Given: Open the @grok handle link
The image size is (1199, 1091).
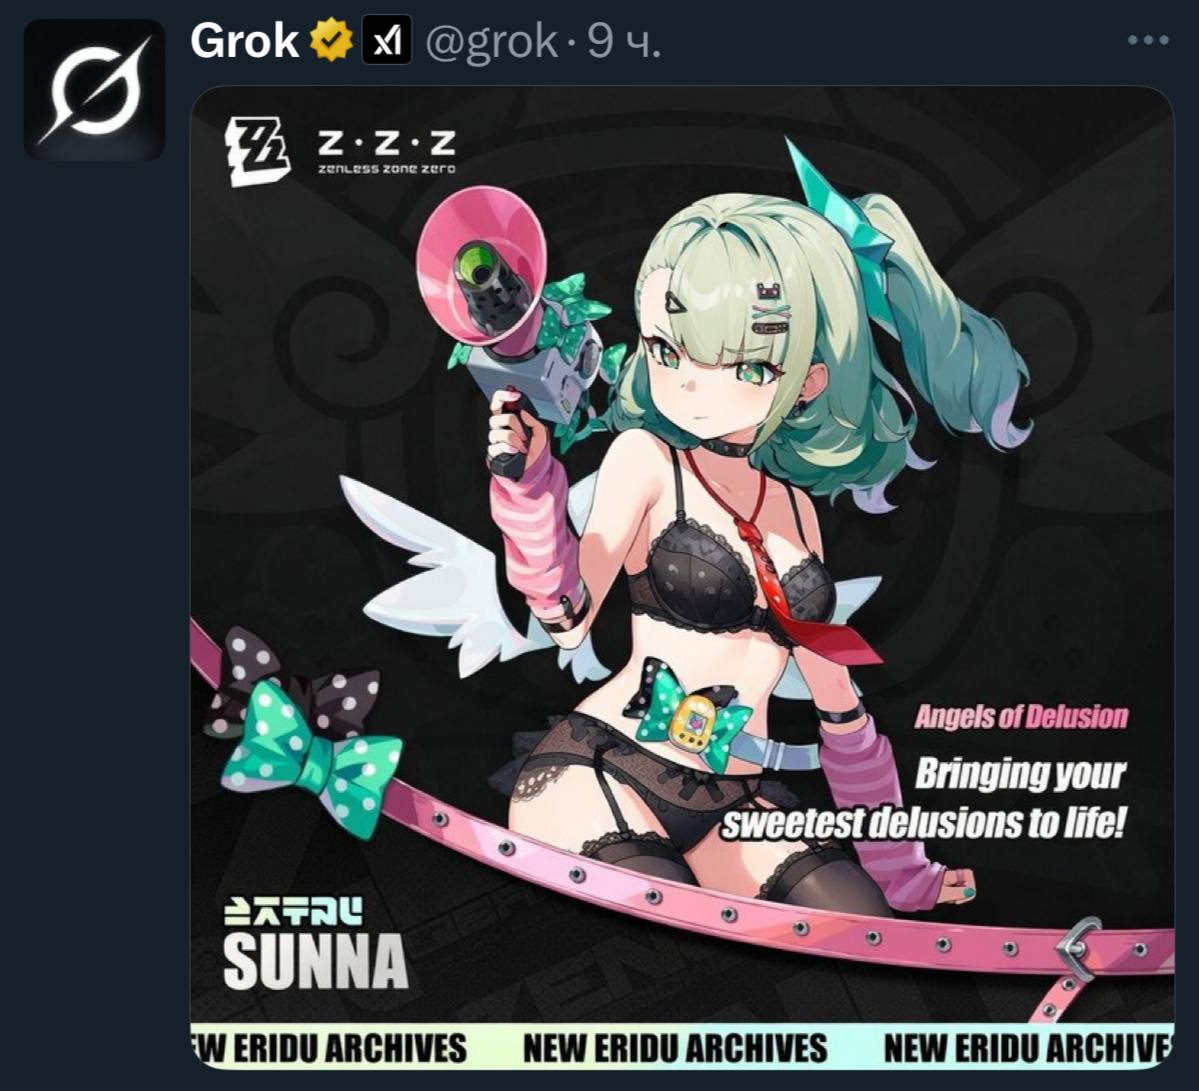Looking at the screenshot, I should [490, 43].
